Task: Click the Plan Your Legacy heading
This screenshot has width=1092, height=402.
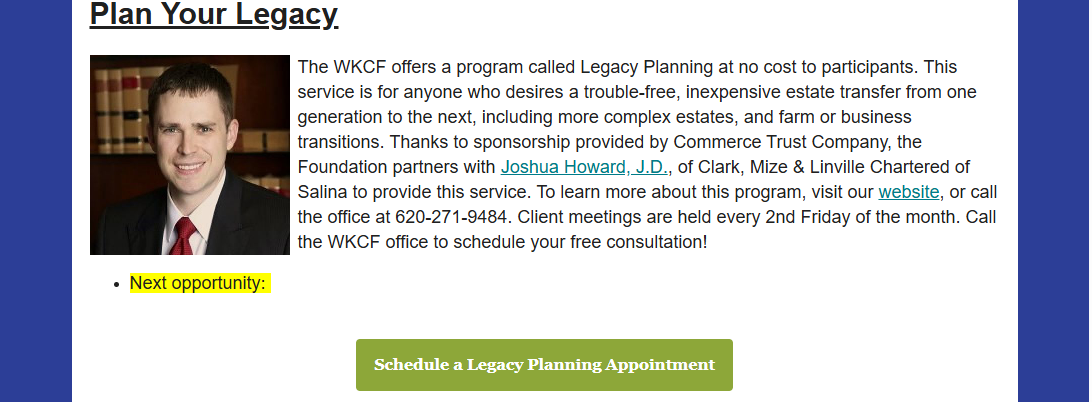Action: point(214,15)
